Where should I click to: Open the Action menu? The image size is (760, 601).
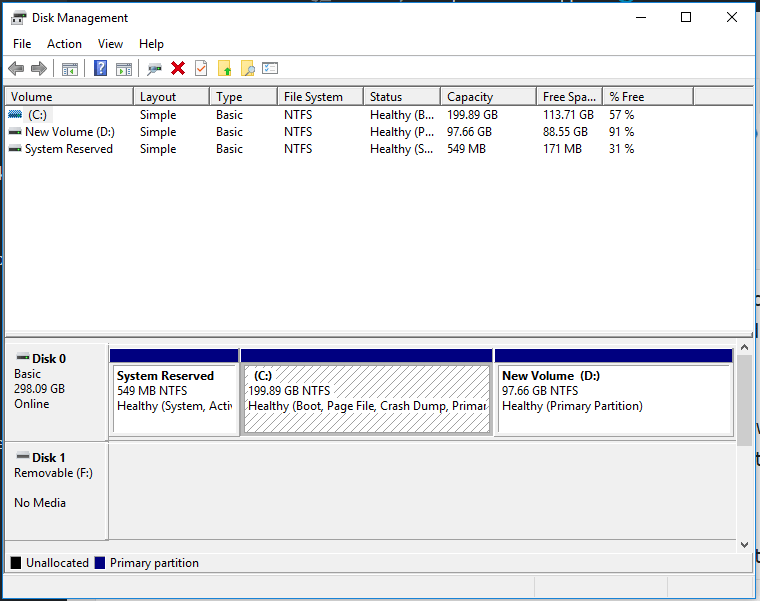[64, 44]
